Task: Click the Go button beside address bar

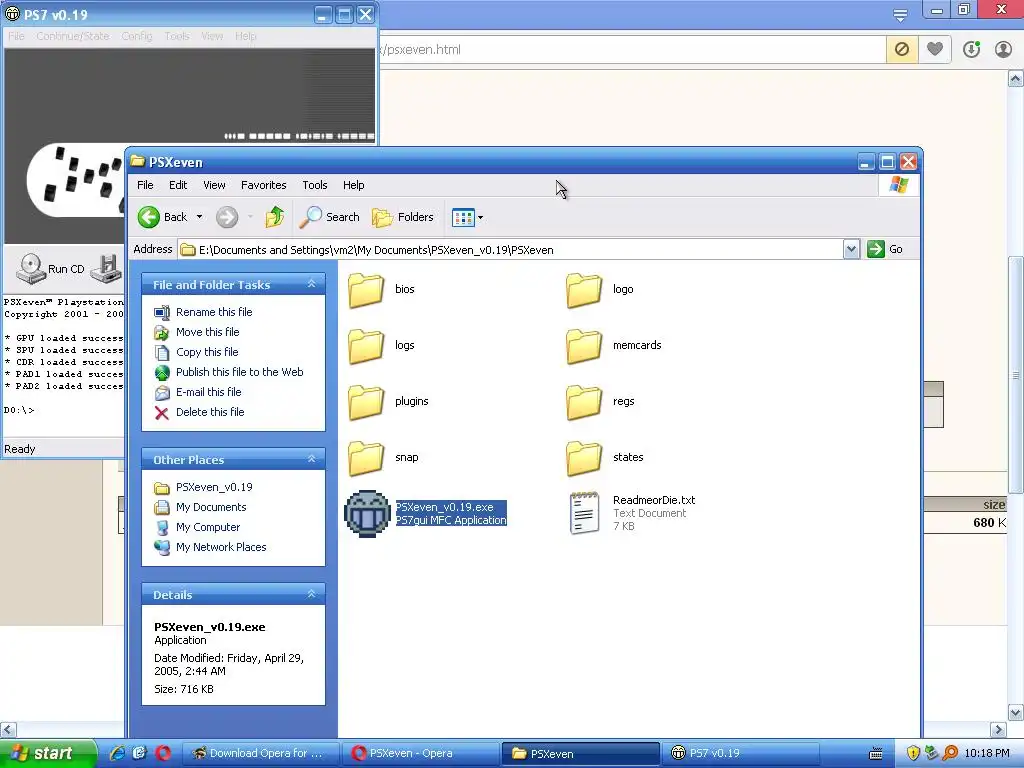Action: tap(886, 249)
